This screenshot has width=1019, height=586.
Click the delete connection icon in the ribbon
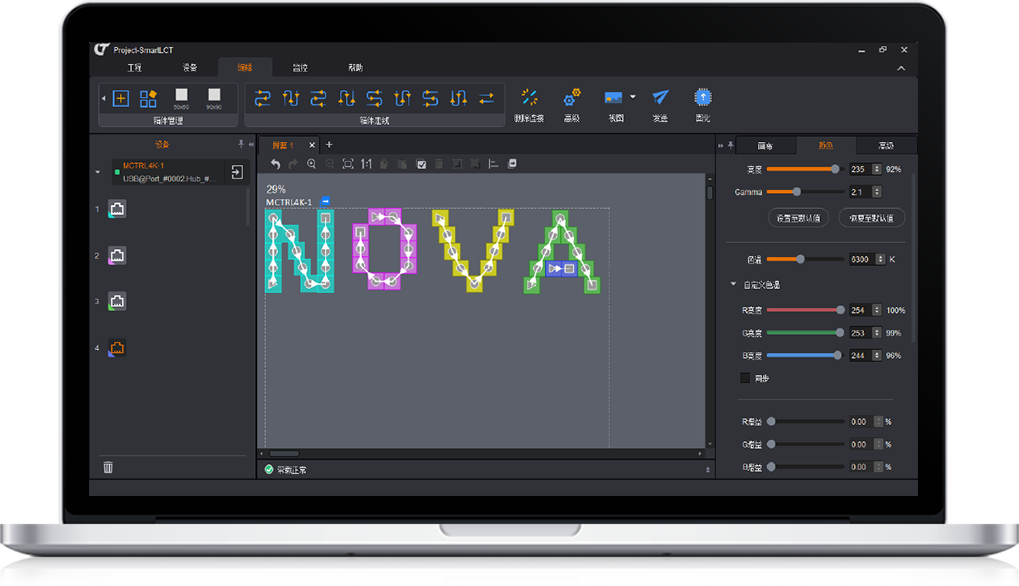tap(529, 97)
